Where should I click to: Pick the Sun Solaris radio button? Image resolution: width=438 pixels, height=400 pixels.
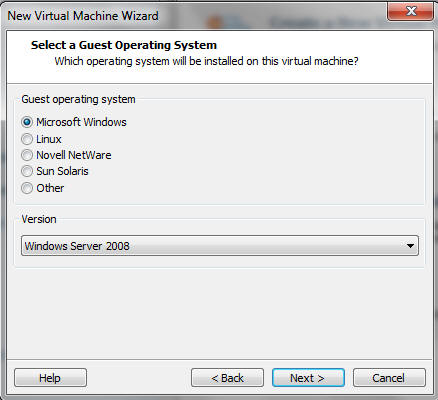tap(27, 171)
